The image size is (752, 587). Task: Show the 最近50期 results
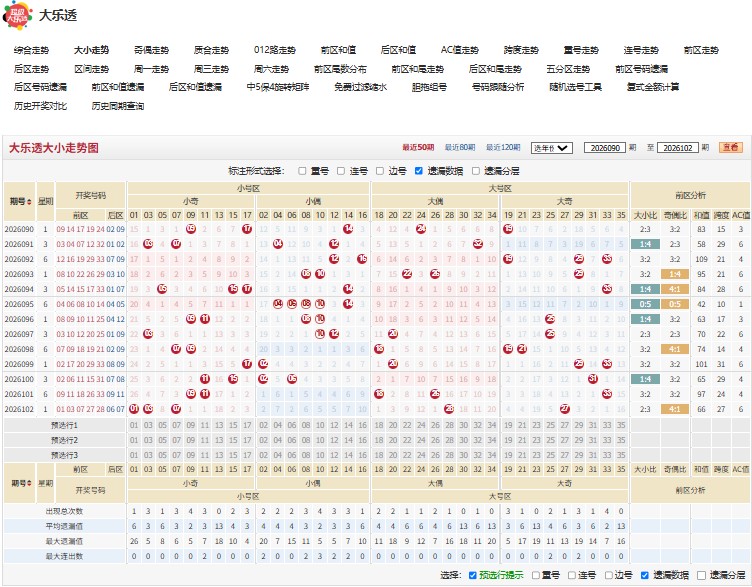click(418, 148)
